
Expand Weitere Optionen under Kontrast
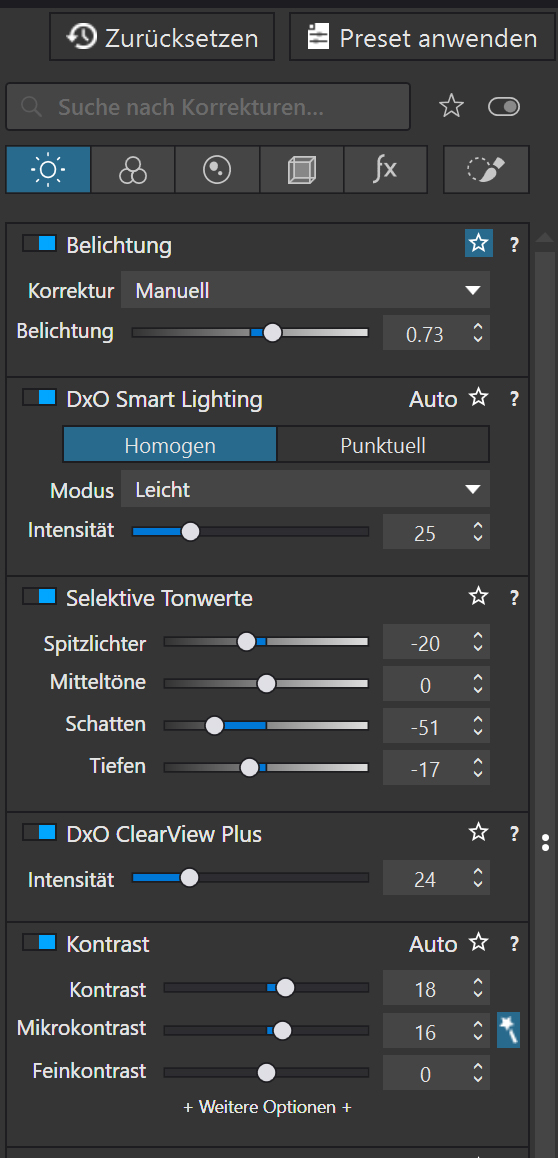(x=267, y=1107)
